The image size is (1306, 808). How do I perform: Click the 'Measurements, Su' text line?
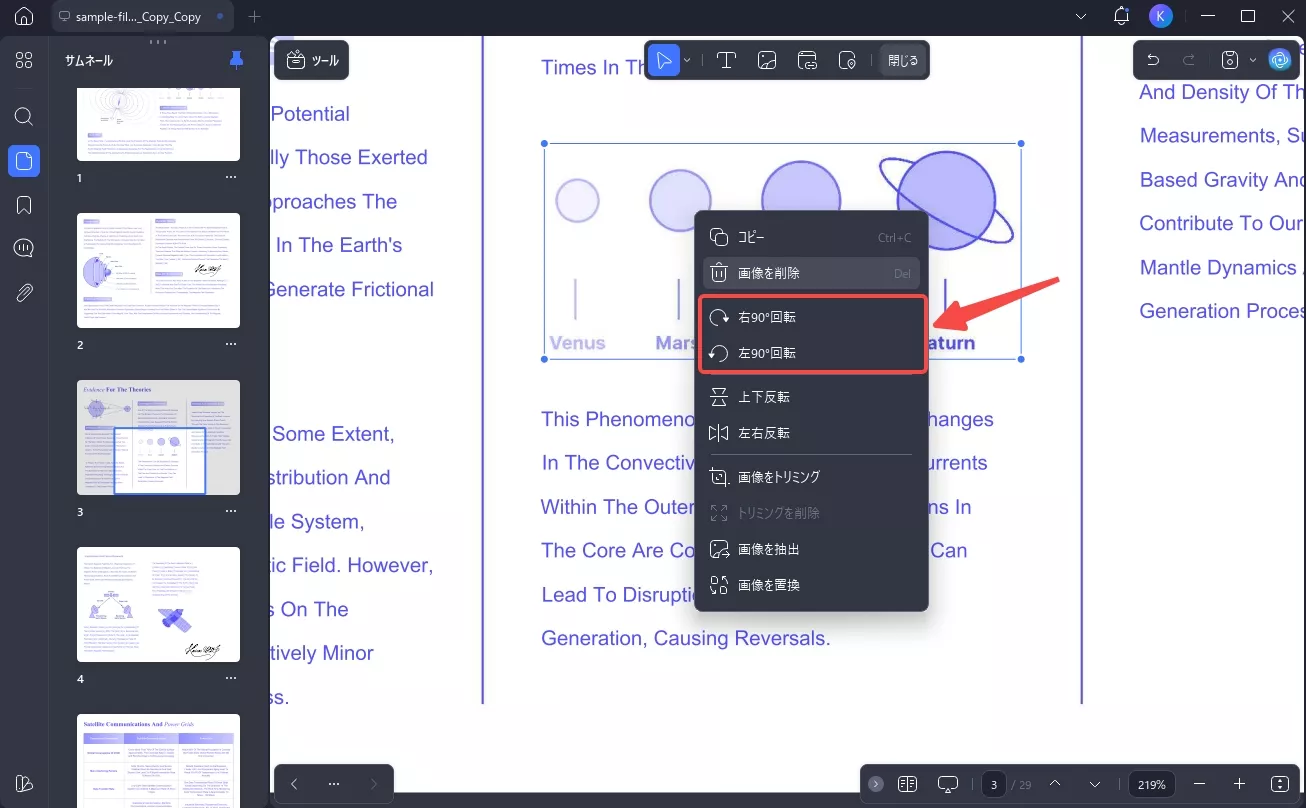pyautogui.click(x=1222, y=136)
